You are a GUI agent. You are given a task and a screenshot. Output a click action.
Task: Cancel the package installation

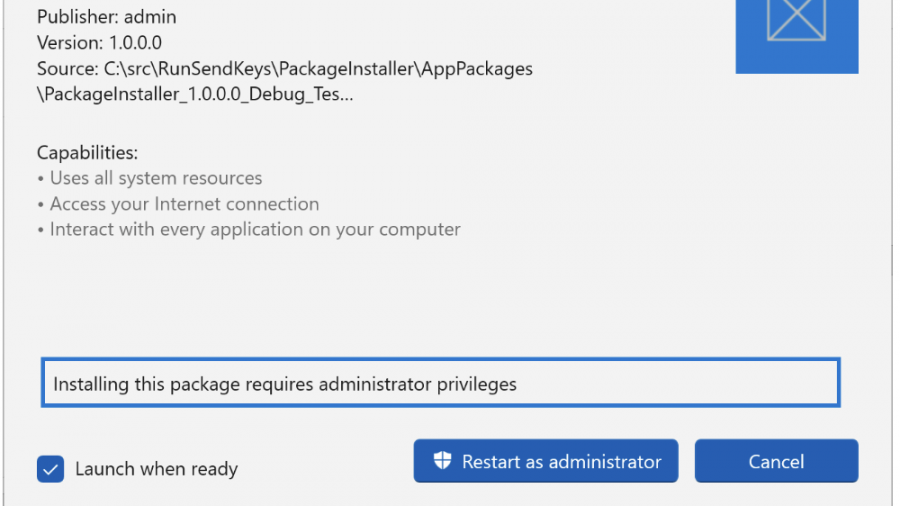[x=776, y=461]
